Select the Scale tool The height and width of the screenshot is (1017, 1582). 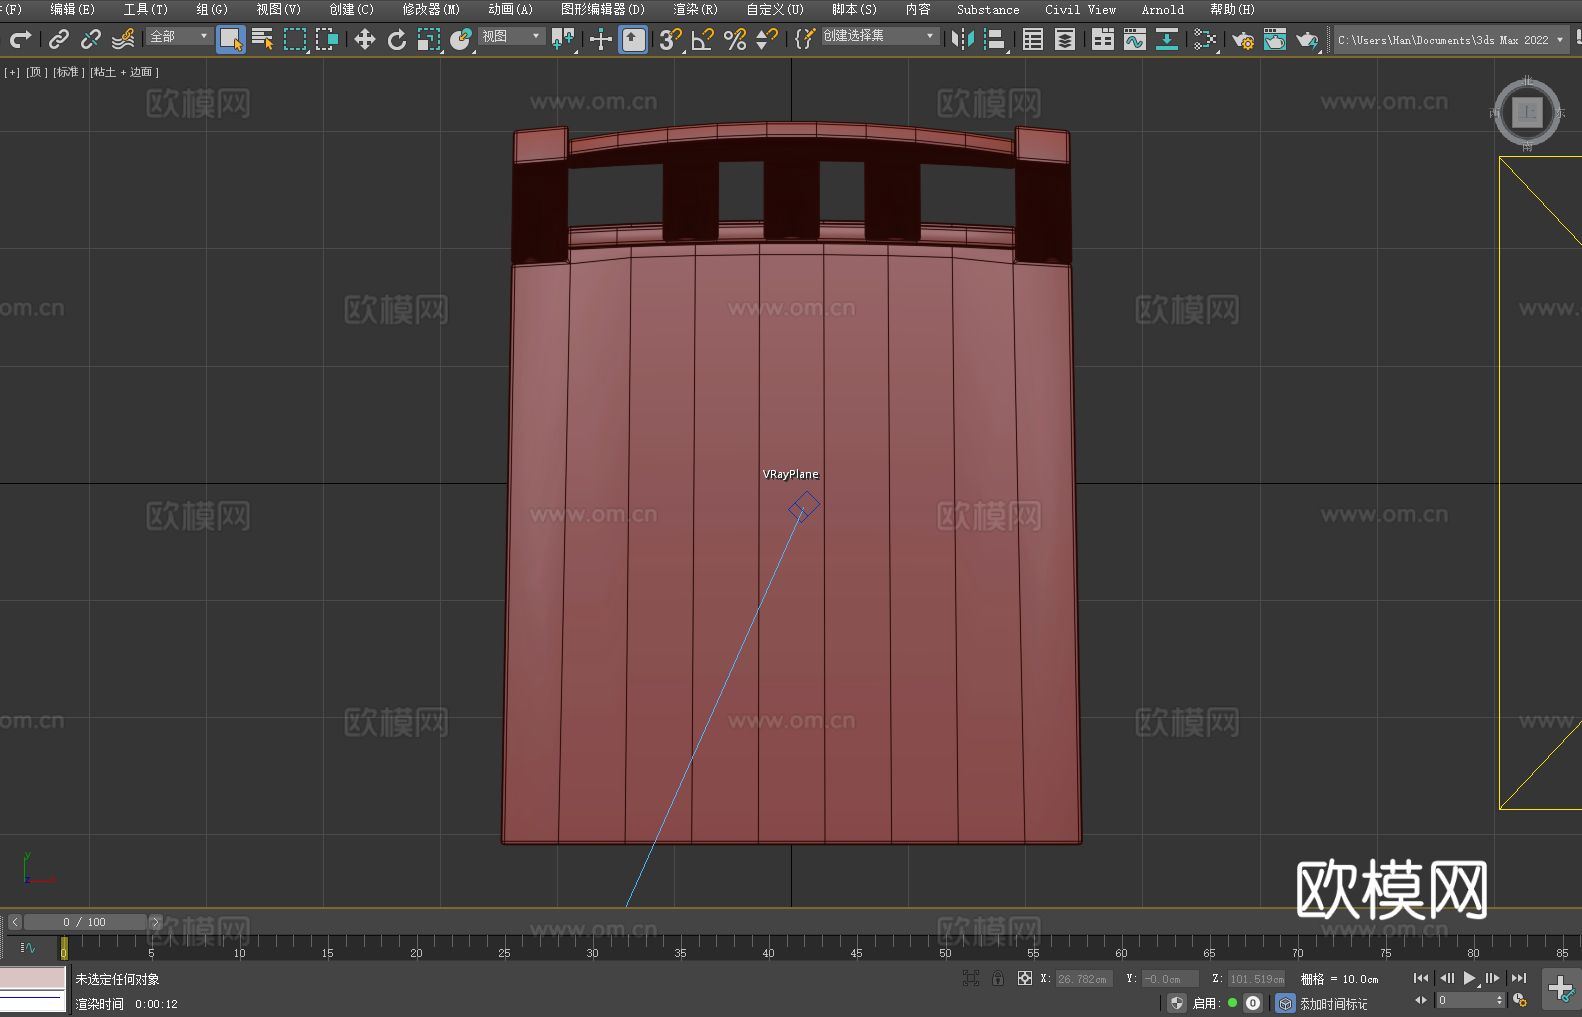coord(429,40)
